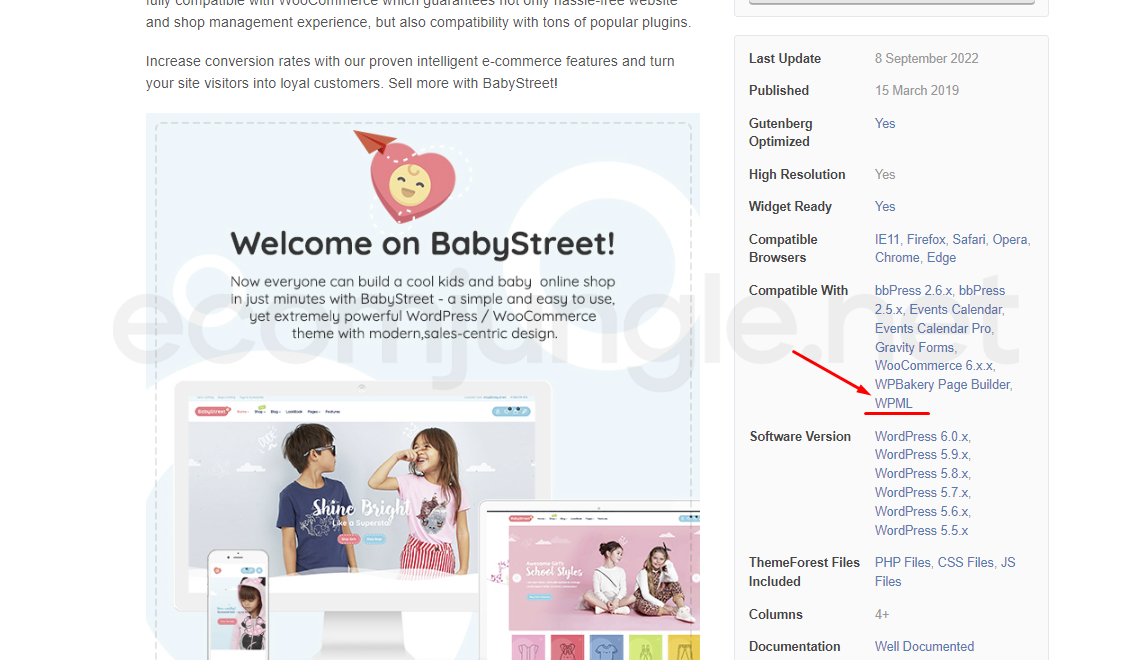Select the WordPress 5.5.x version link
Screen dimensions: 1133x660
click(x=921, y=530)
